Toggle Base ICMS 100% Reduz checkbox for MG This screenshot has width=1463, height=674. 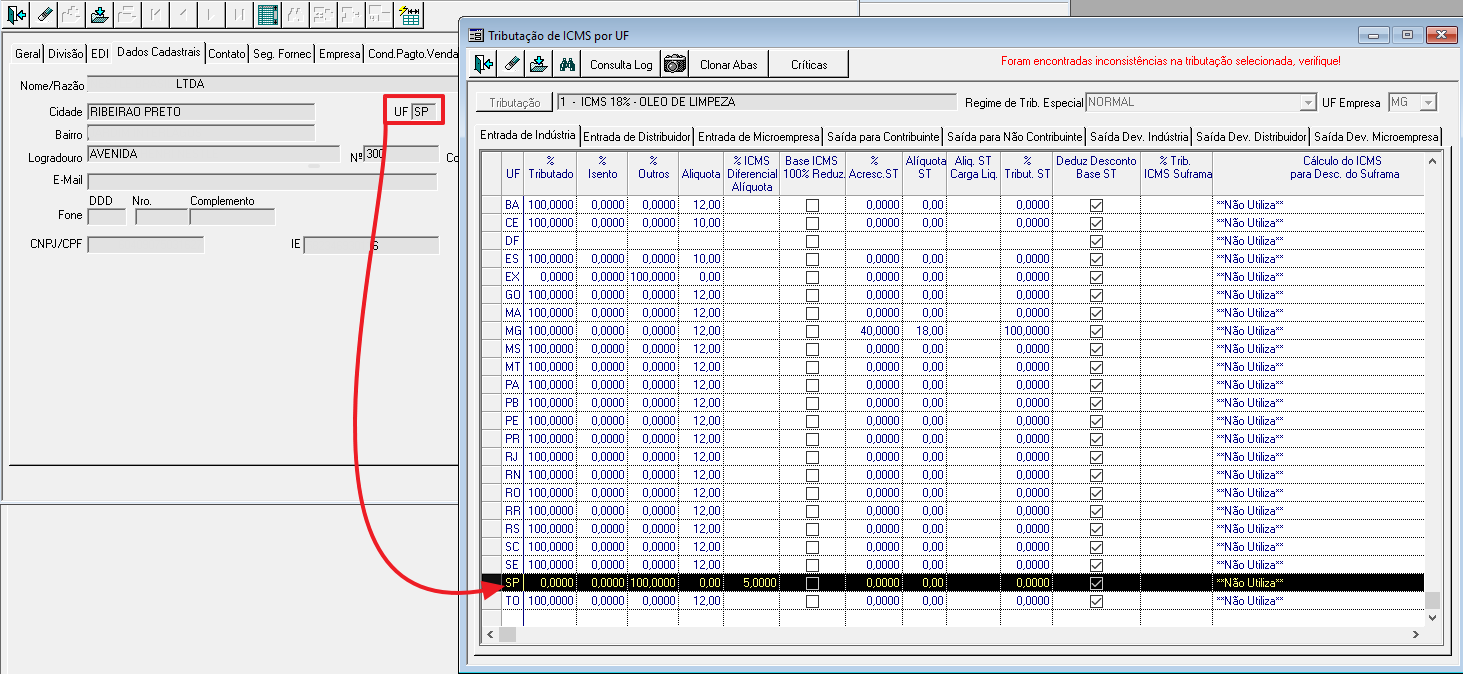coord(812,331)
